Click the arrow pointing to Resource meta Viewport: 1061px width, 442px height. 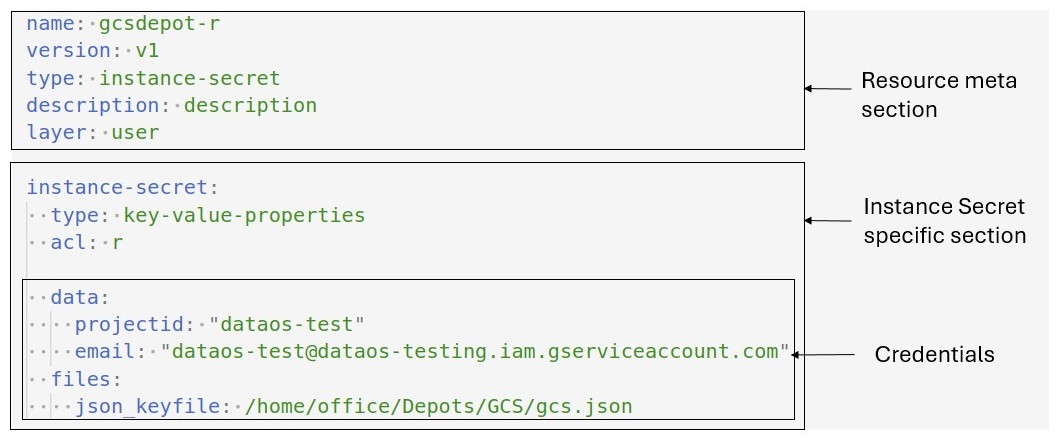tap(828, 88)
